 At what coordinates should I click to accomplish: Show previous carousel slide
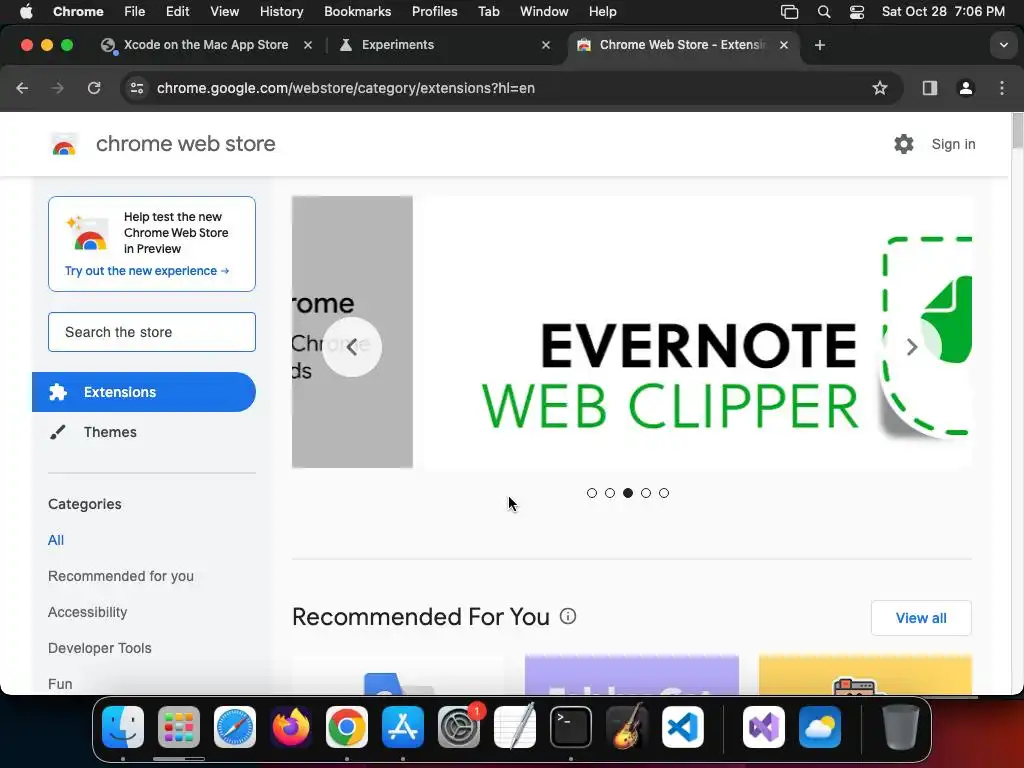point(352,347)
